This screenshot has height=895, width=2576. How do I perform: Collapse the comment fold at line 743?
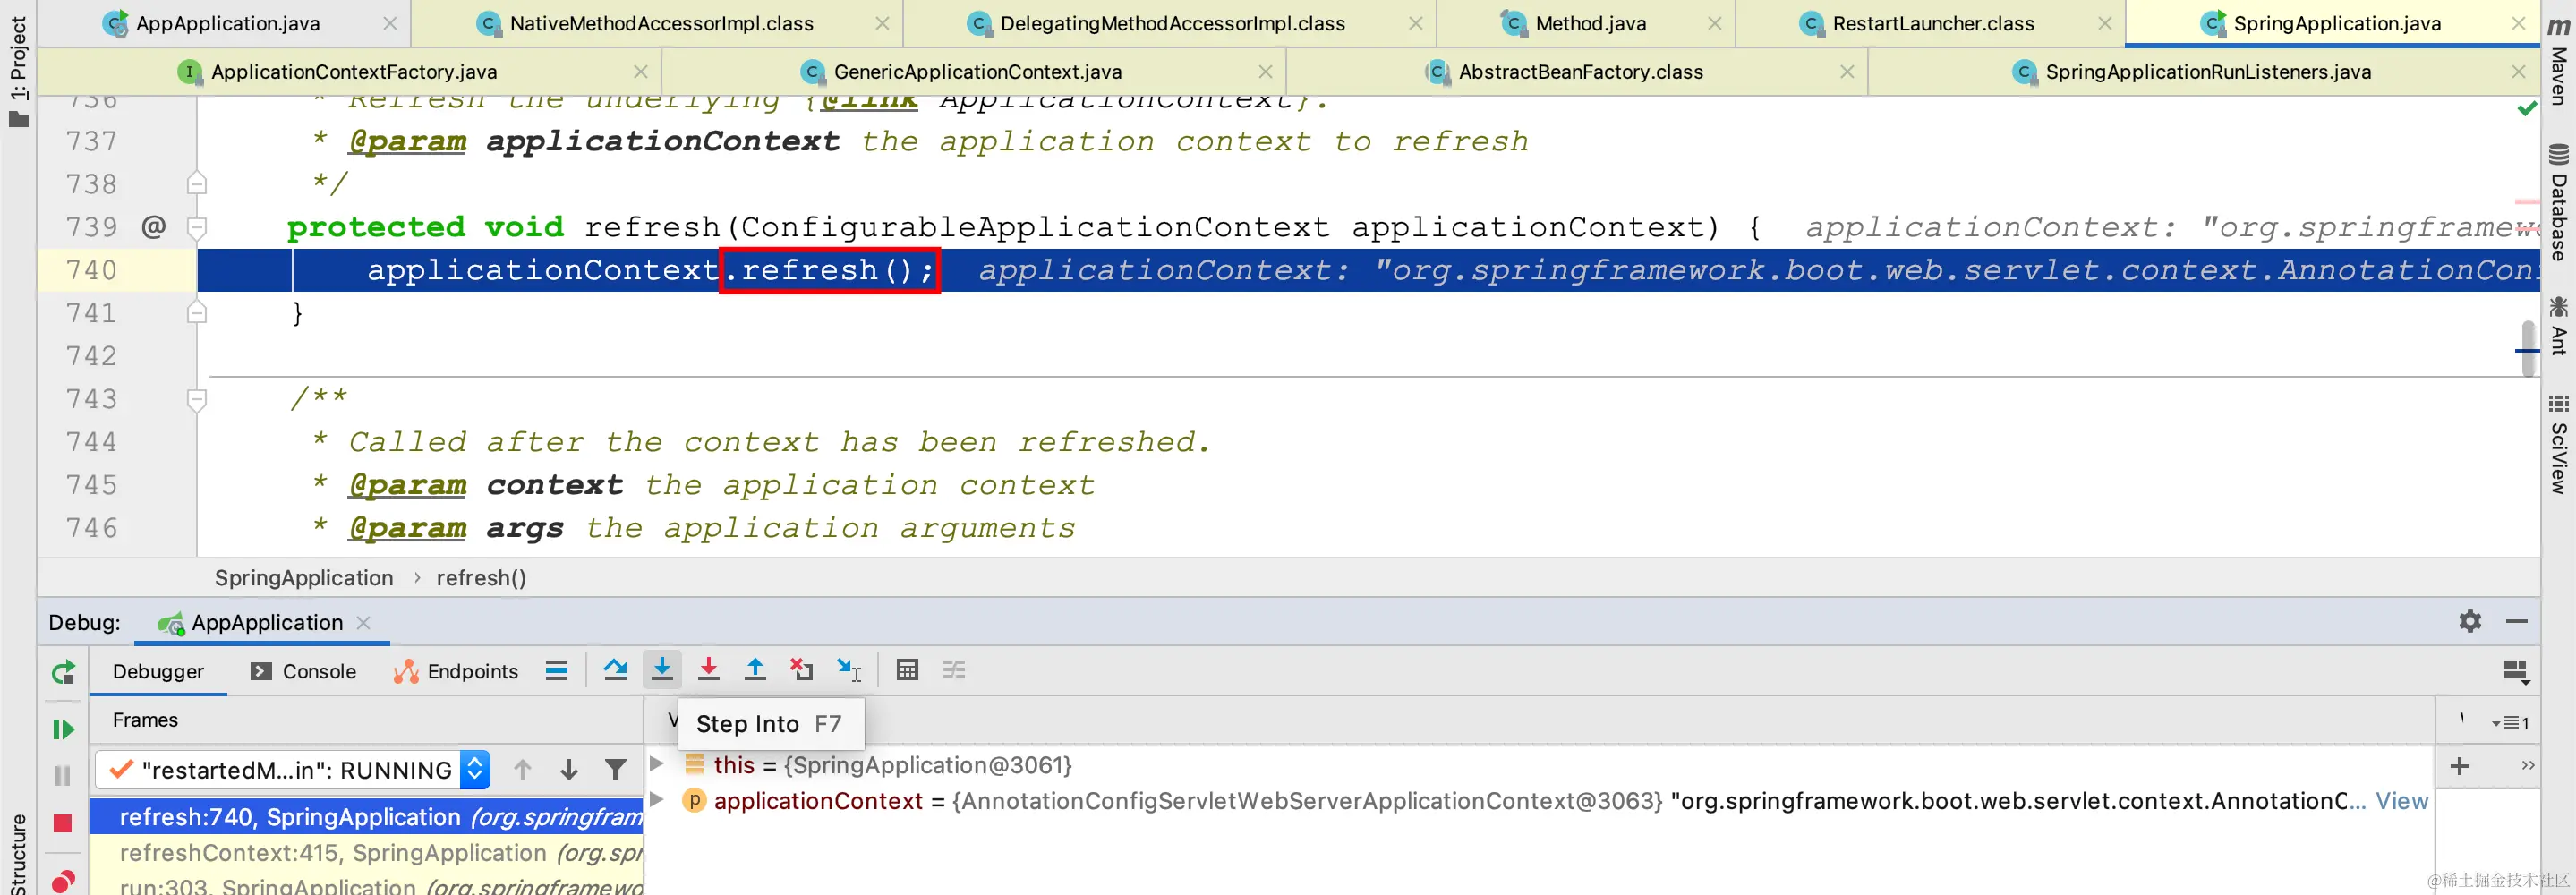197,399
